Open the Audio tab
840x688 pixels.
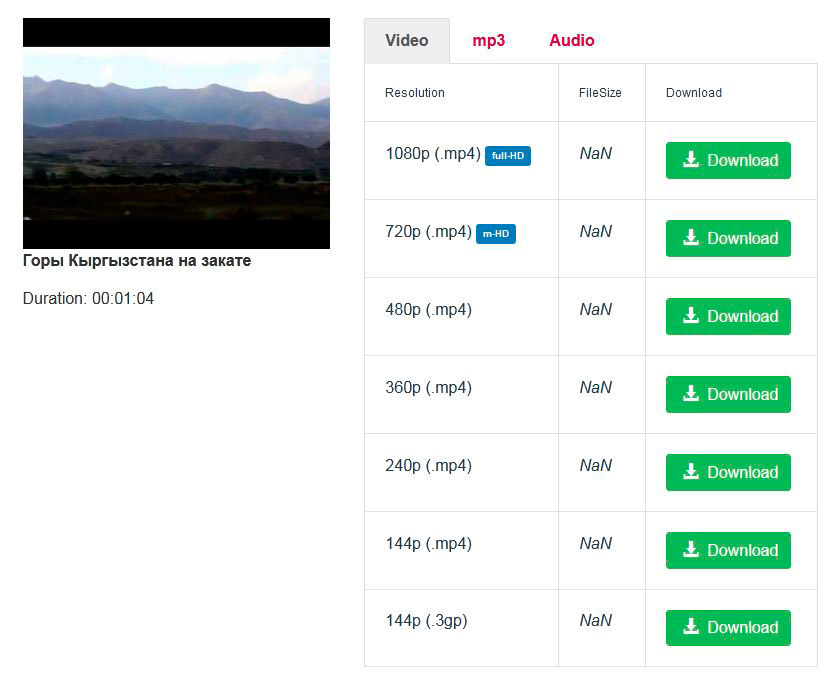572,41
